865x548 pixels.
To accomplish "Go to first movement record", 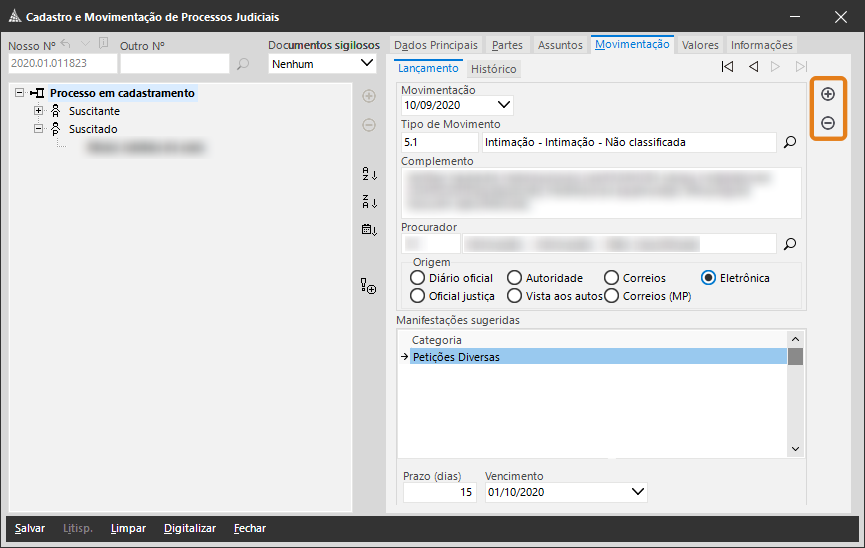I will [727, 67].
